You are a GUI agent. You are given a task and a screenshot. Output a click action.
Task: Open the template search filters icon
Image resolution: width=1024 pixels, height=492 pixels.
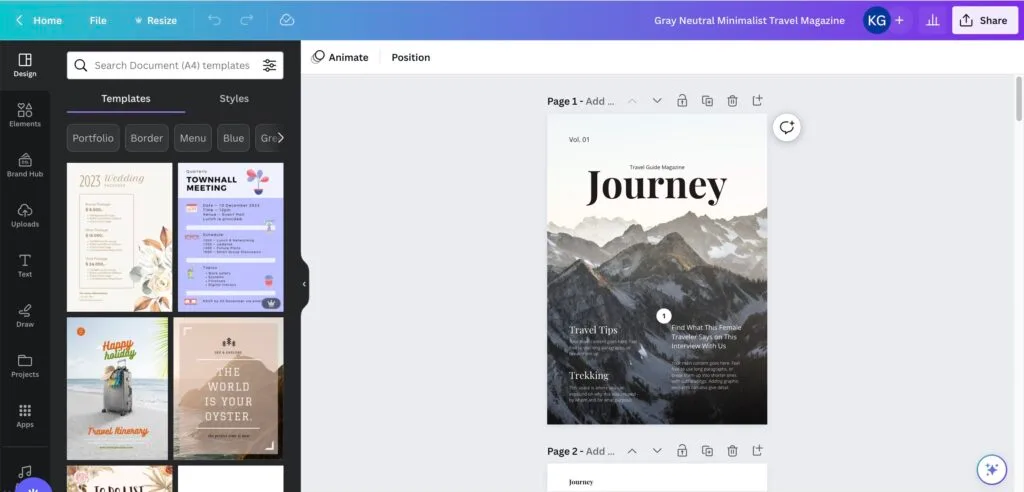tap(270, 65)
